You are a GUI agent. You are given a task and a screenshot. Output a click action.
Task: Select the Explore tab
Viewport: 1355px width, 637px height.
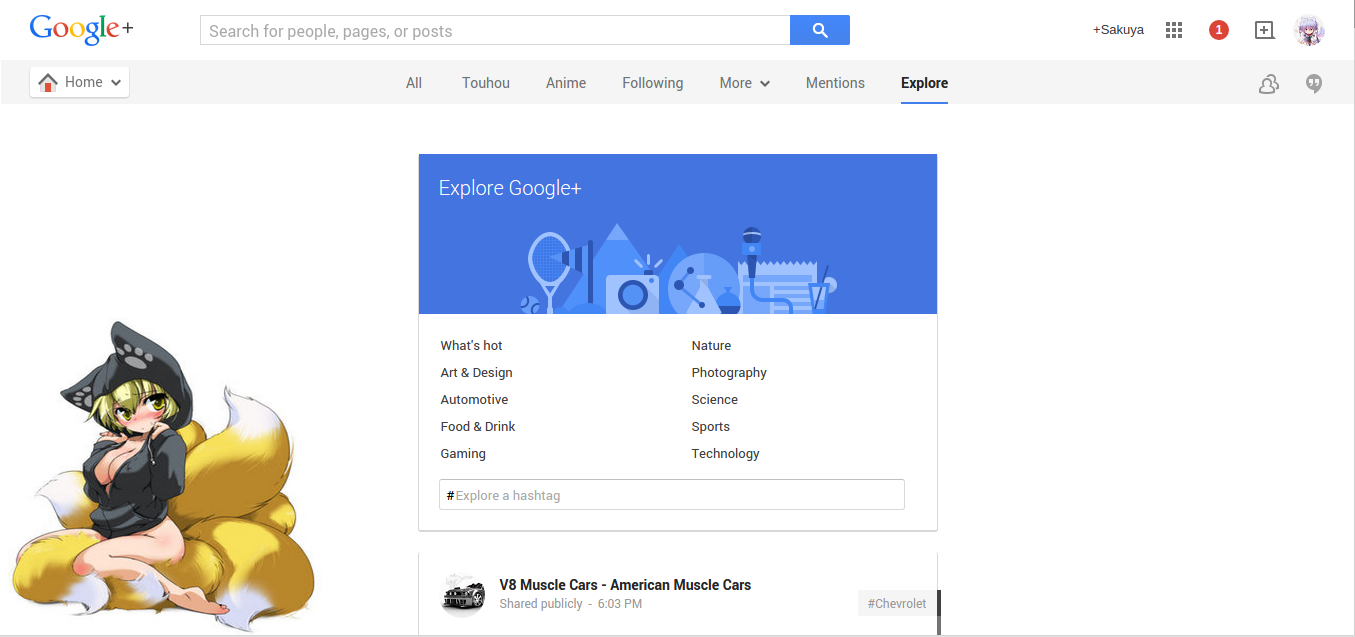[x=924, y=83]
